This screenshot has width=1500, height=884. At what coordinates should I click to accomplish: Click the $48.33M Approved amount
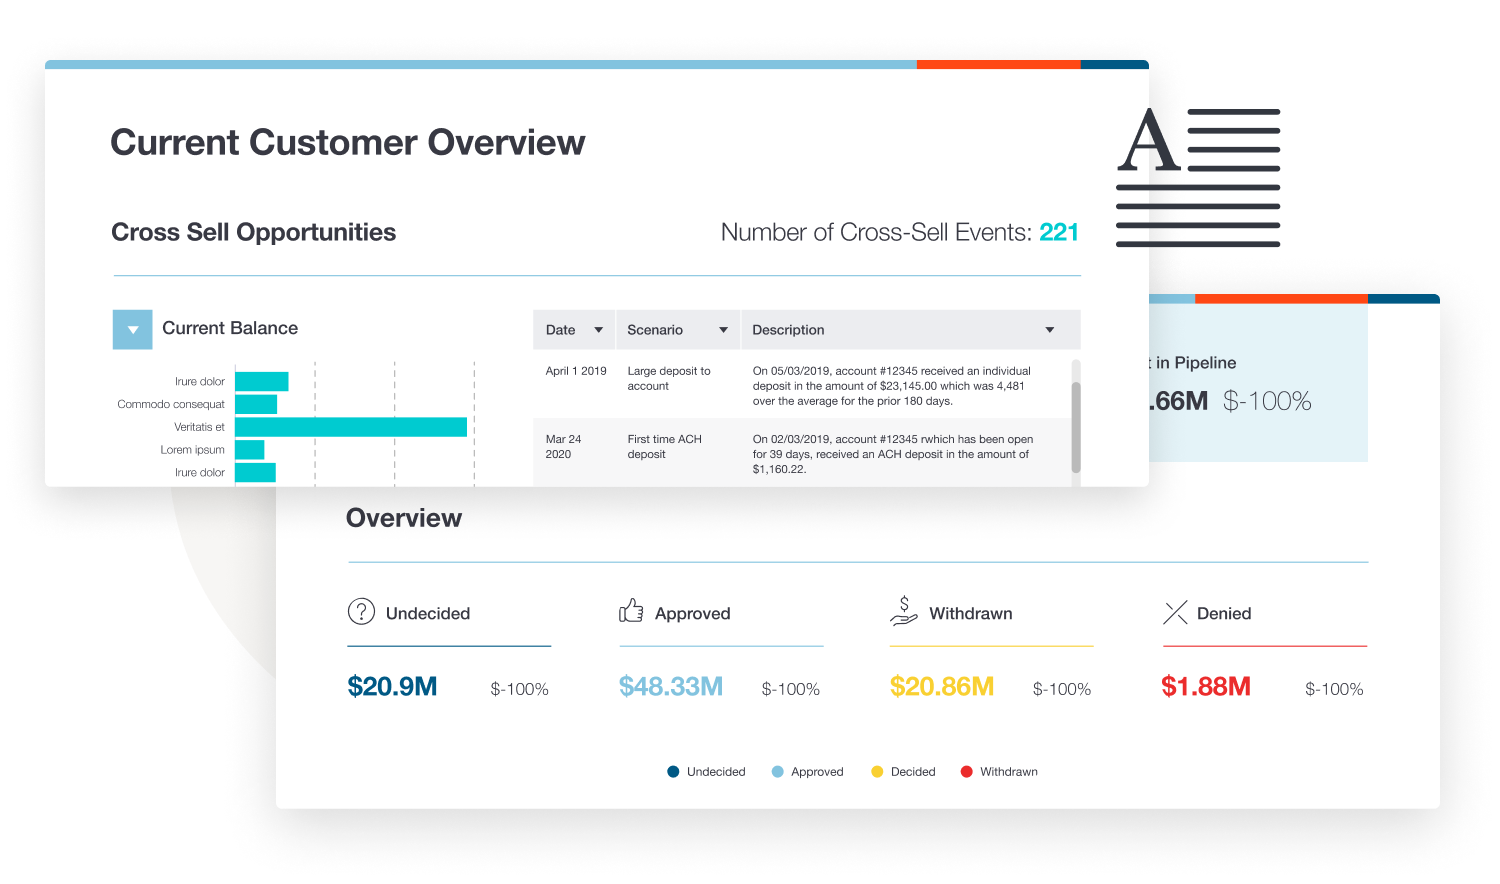pos(670,687)
